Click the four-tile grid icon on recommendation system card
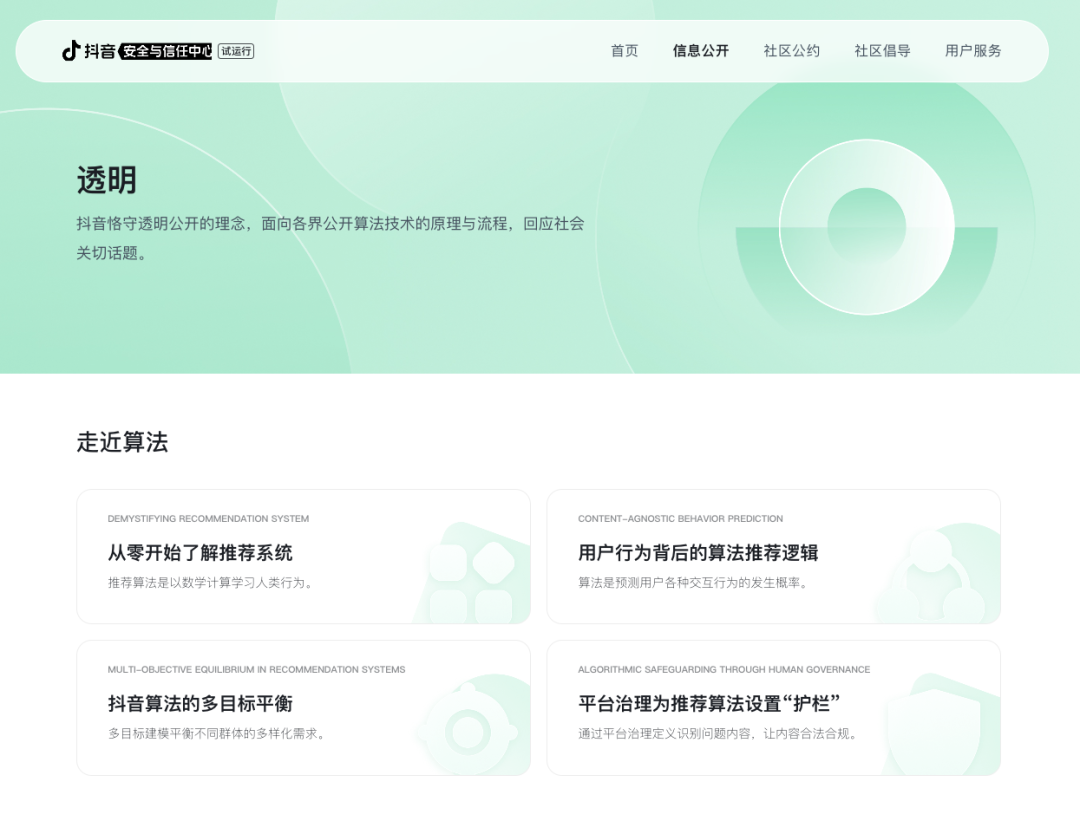The image size is (1080, 821). 472,581
